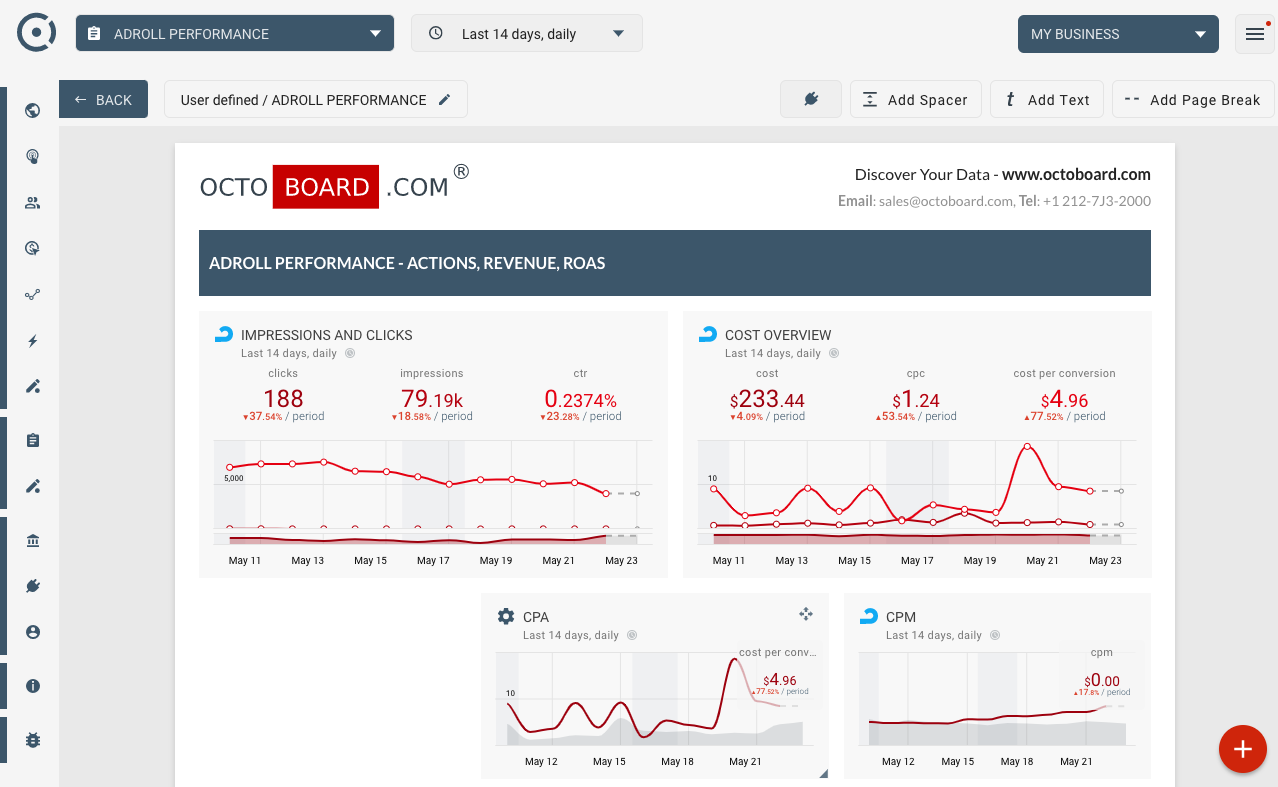Click the red plus add-widget button
1278x787 pixels.
1243,749
